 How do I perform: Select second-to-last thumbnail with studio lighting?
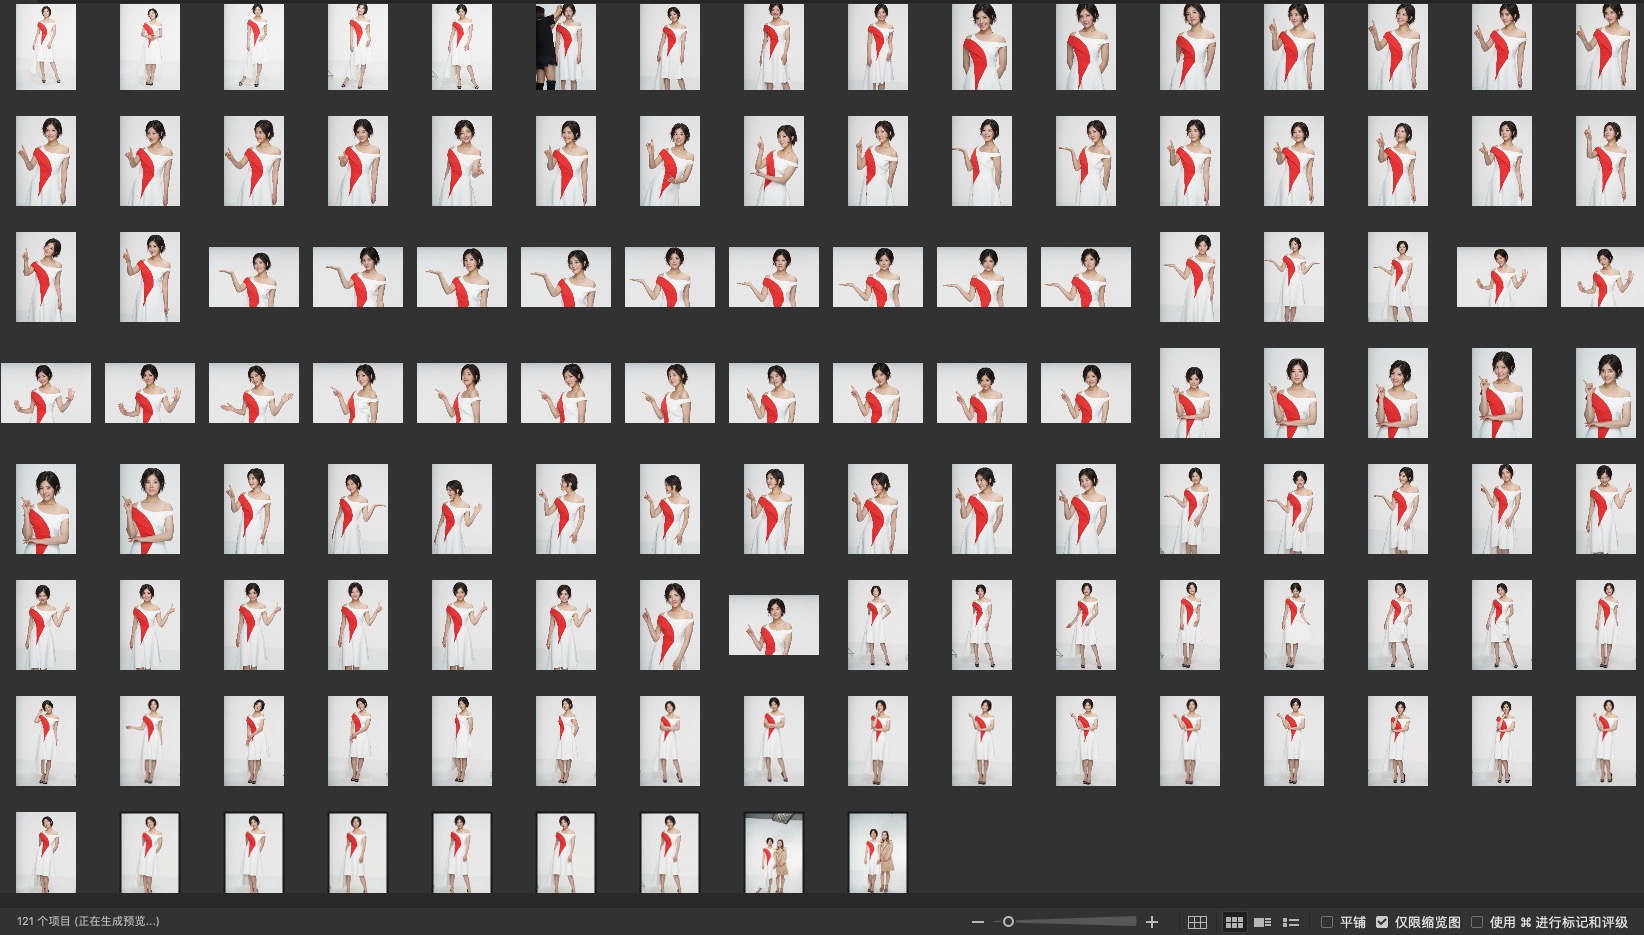click(774, 853)
